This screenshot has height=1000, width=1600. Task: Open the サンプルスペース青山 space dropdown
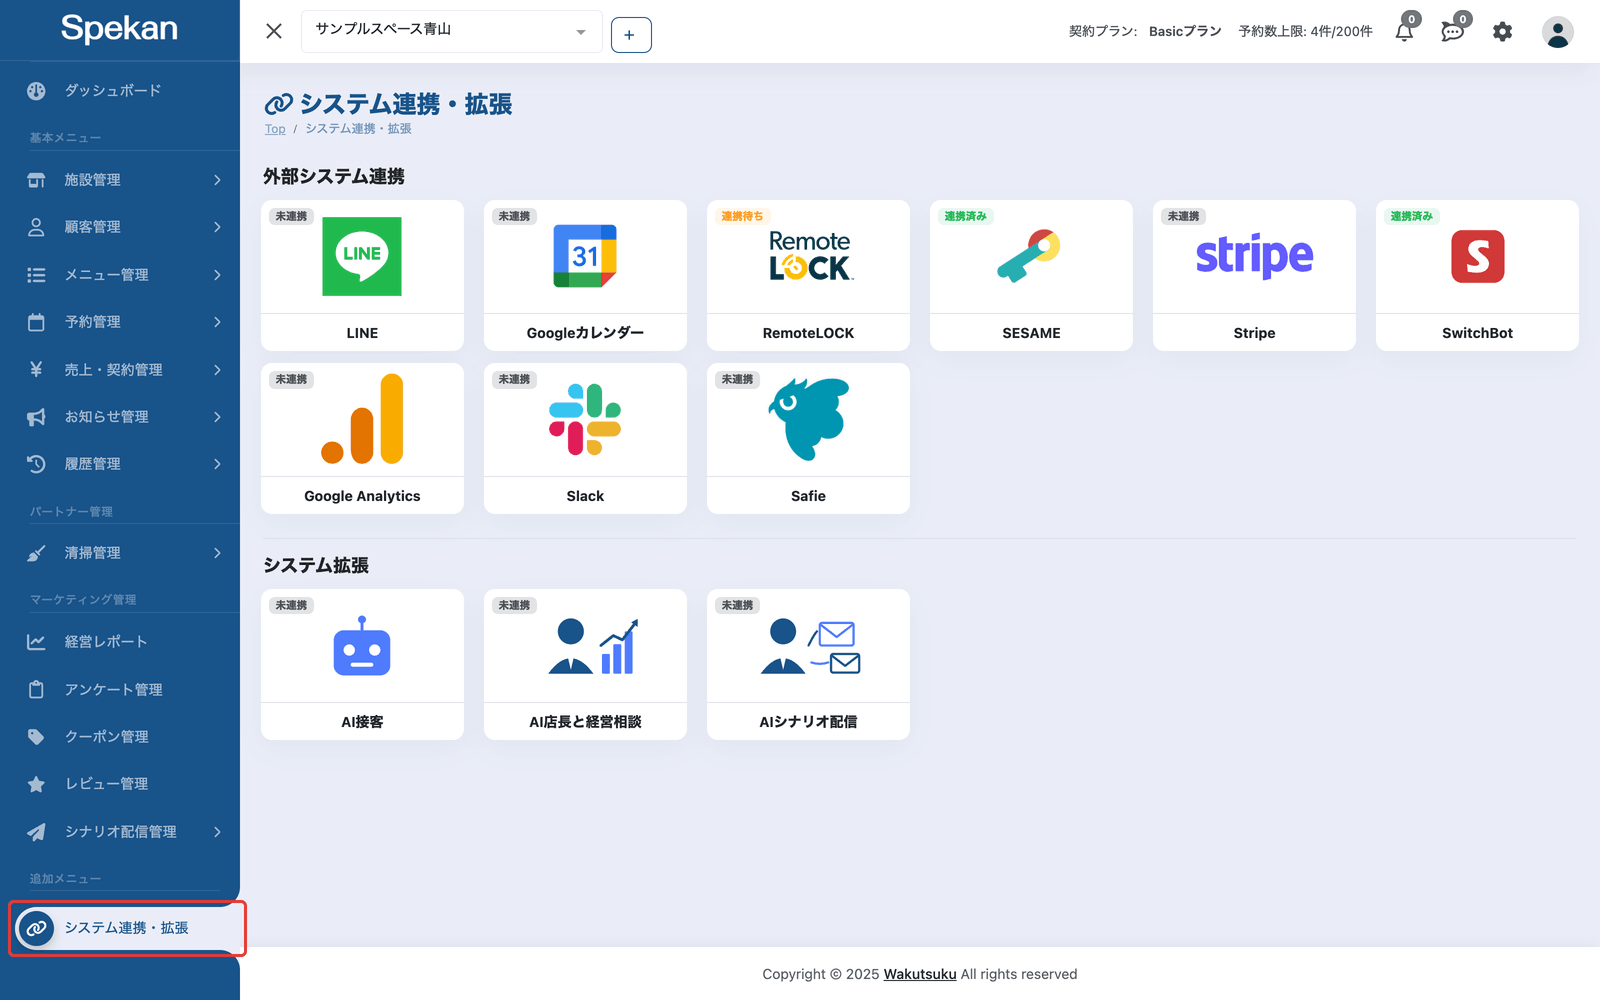(452, 31)
